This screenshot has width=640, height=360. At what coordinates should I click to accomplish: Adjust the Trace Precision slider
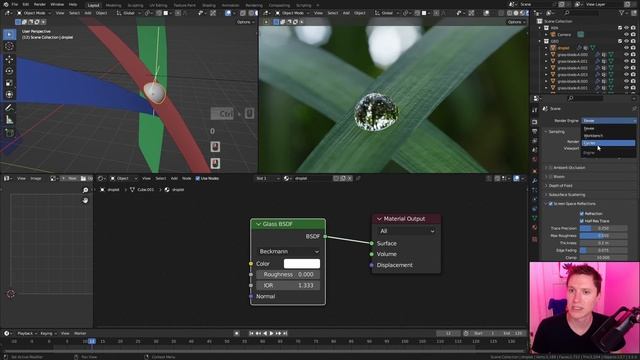(603, 229)
